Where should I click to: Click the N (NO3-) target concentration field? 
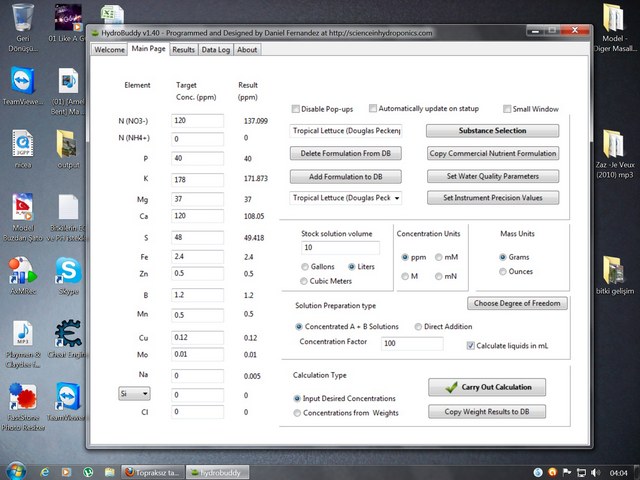point(198,121)
